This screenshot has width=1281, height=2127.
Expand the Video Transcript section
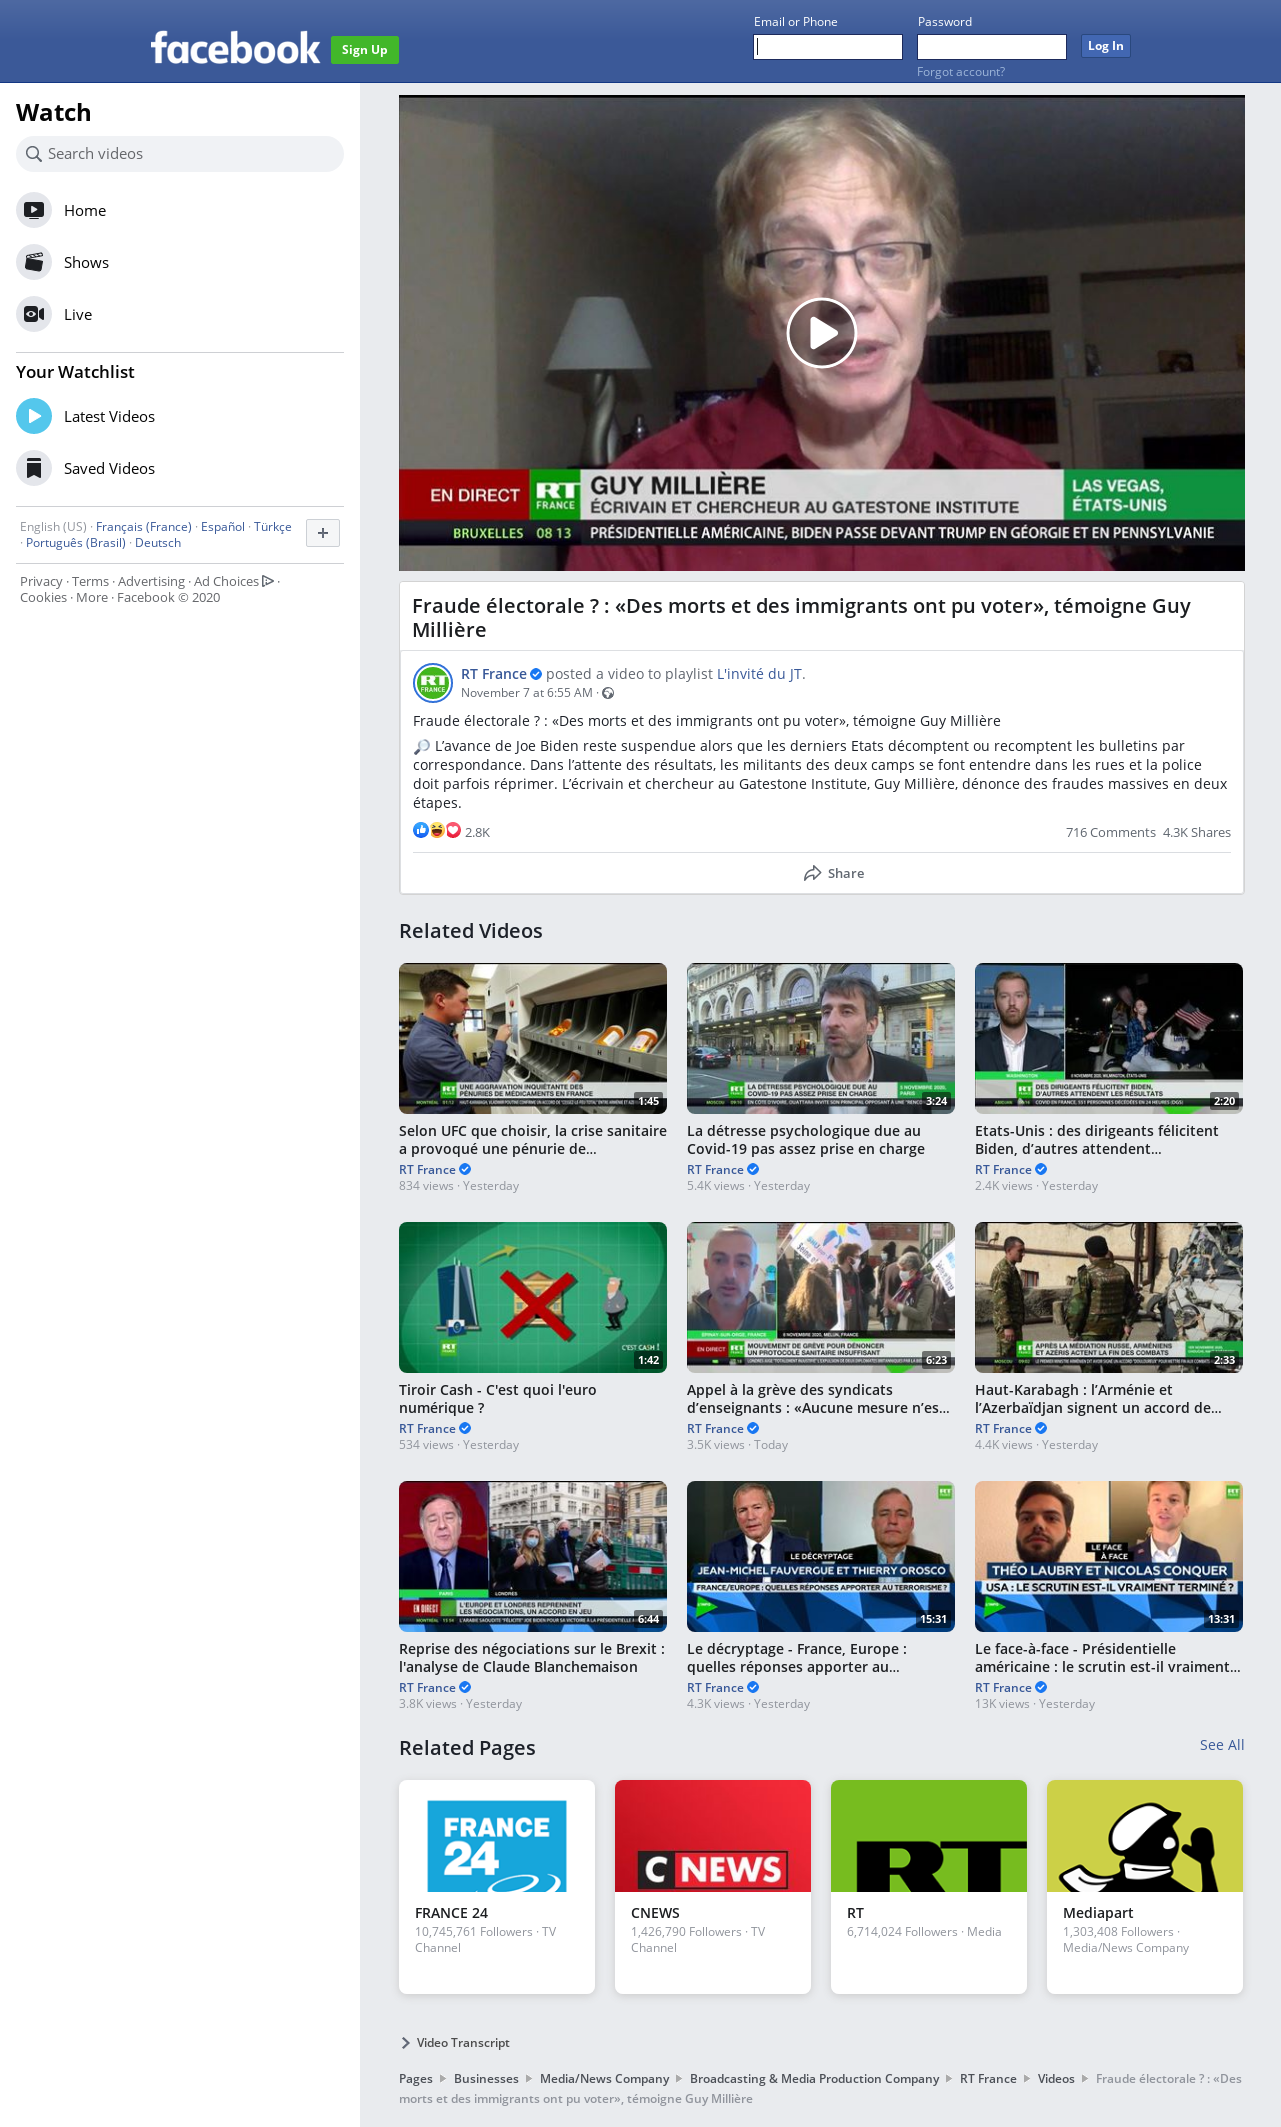(455, 2042)
